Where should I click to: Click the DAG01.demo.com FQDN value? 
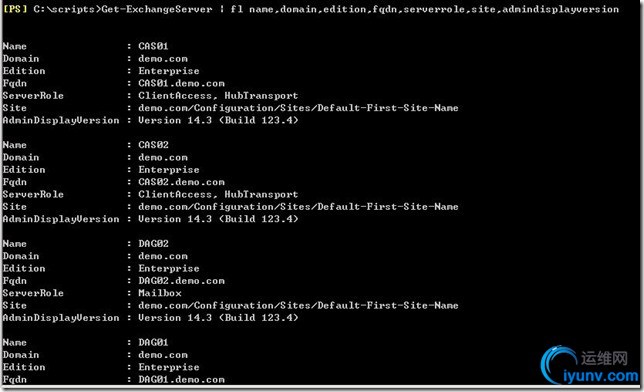click(x=181, y=379)
